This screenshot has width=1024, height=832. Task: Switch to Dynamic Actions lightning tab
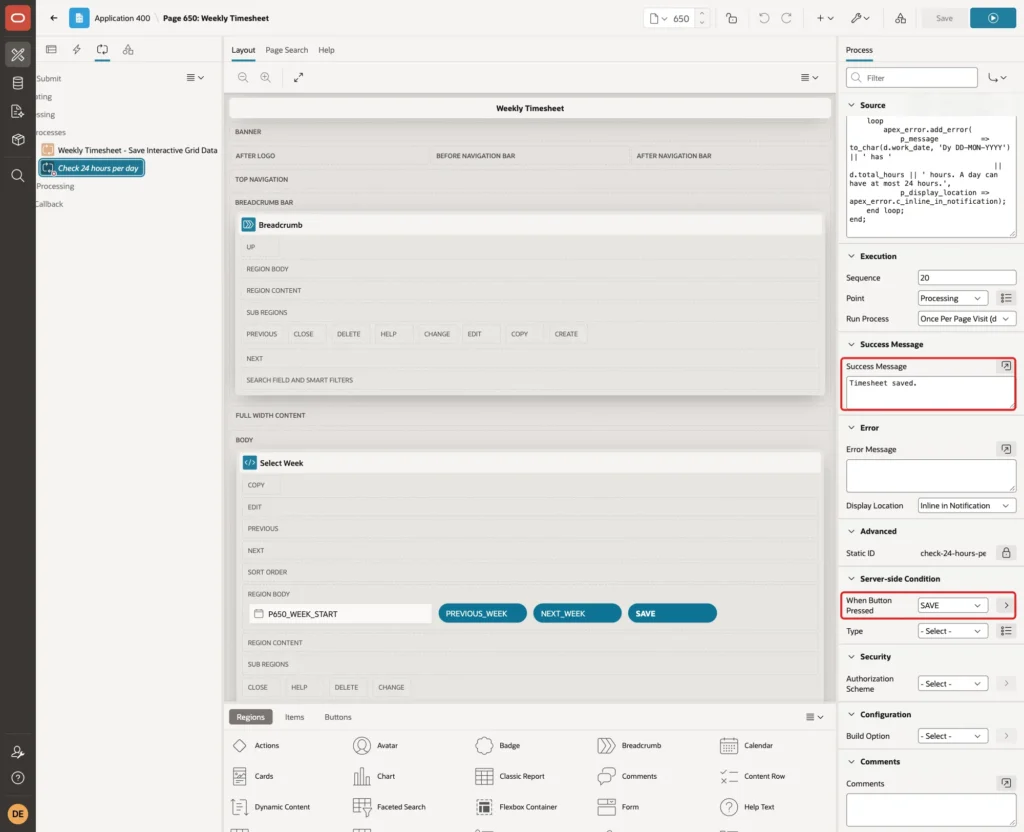[x=76, y=50]
